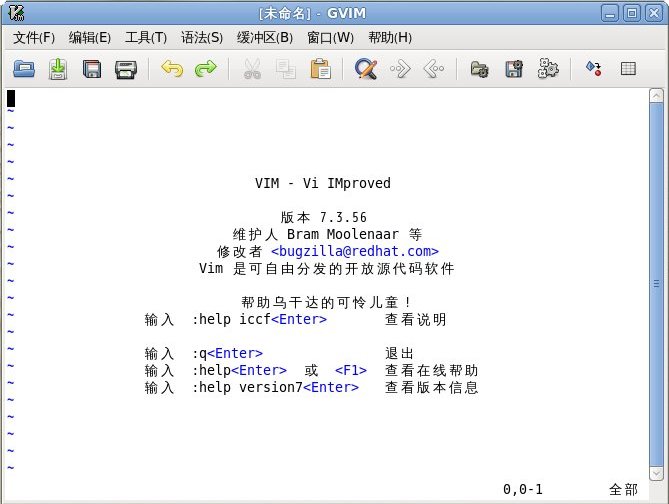Click the scrollbar down arrow

[x=656, y=473]
